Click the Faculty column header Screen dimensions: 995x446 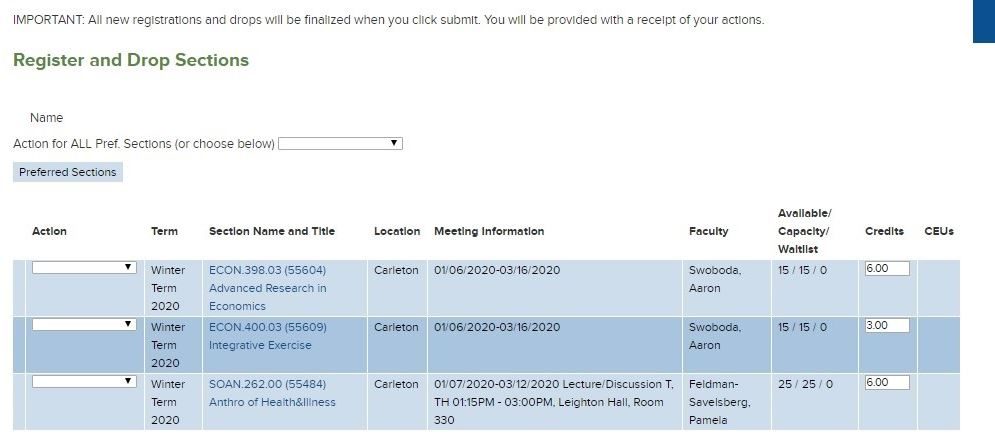coord(708,232)
